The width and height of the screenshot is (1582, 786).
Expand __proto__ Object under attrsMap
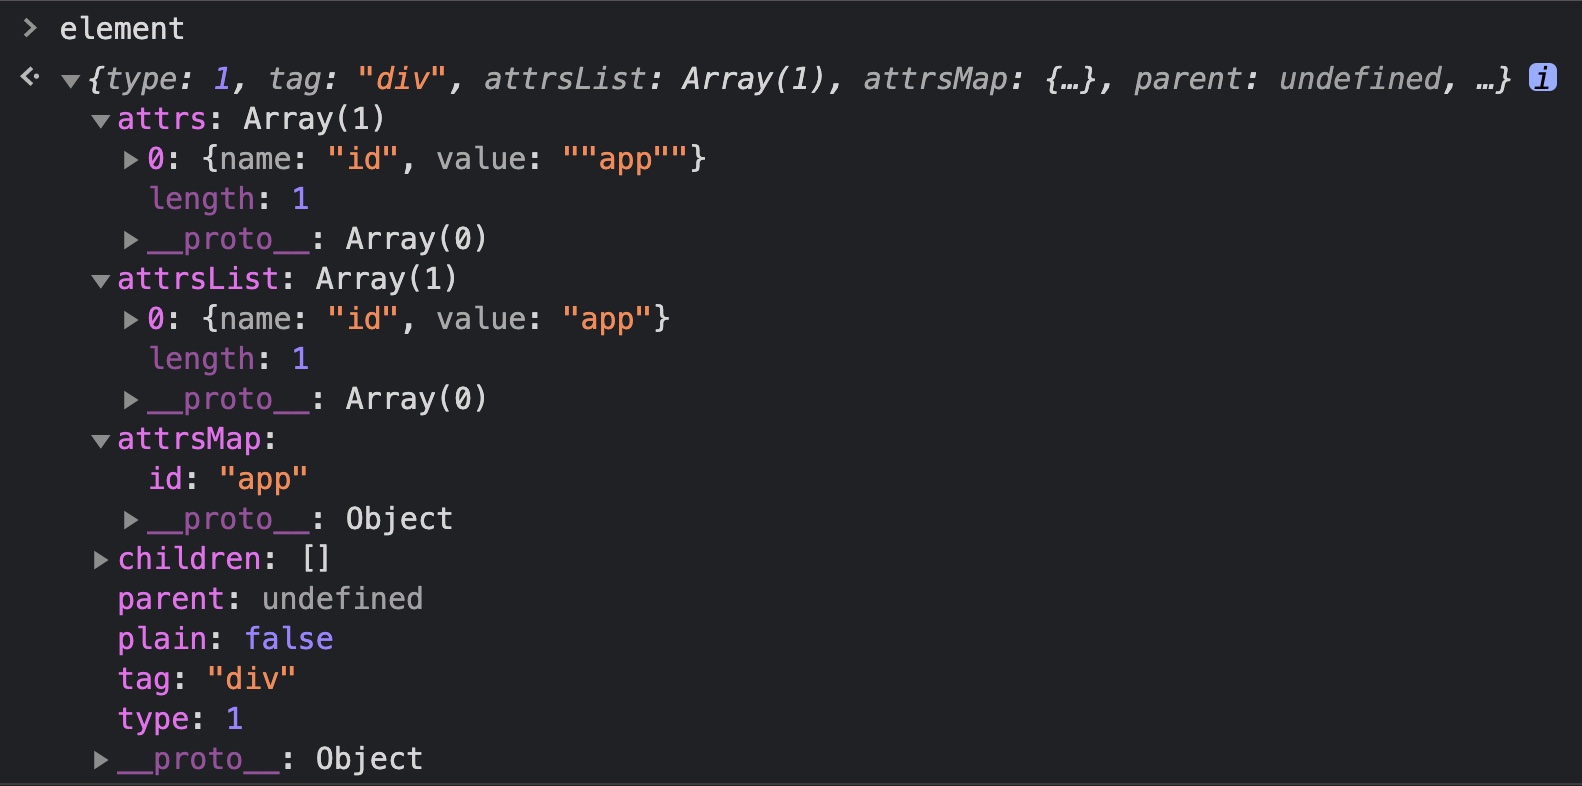coord(130,519)
